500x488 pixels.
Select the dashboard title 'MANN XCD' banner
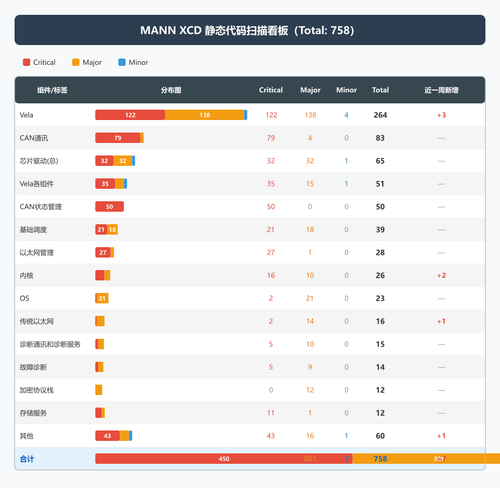(250, 30)
